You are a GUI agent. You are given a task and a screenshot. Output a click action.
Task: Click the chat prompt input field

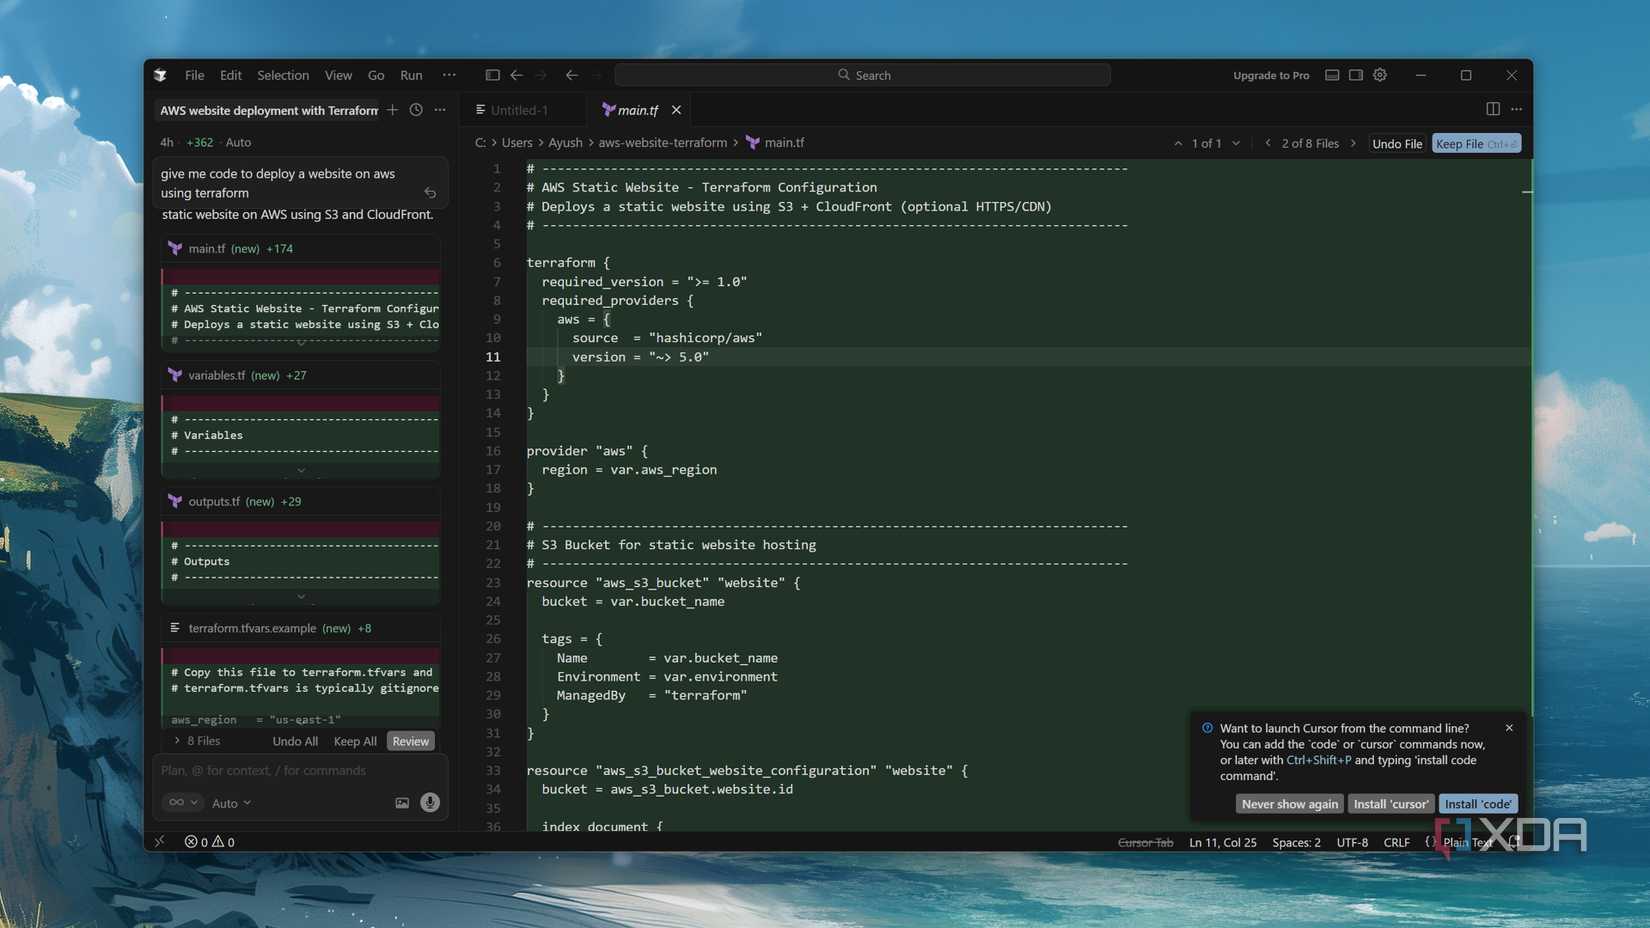[x=290, y=771]
